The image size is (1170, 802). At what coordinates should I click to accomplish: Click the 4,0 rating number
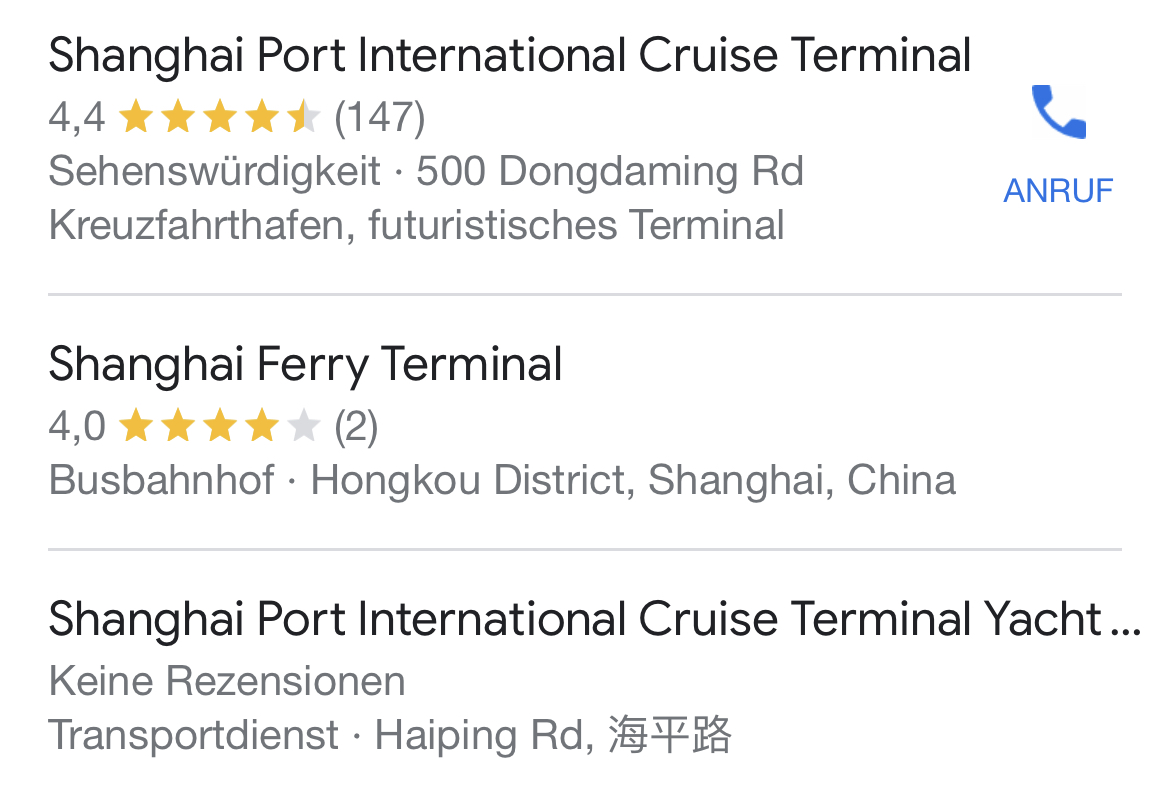pos(76,428)
